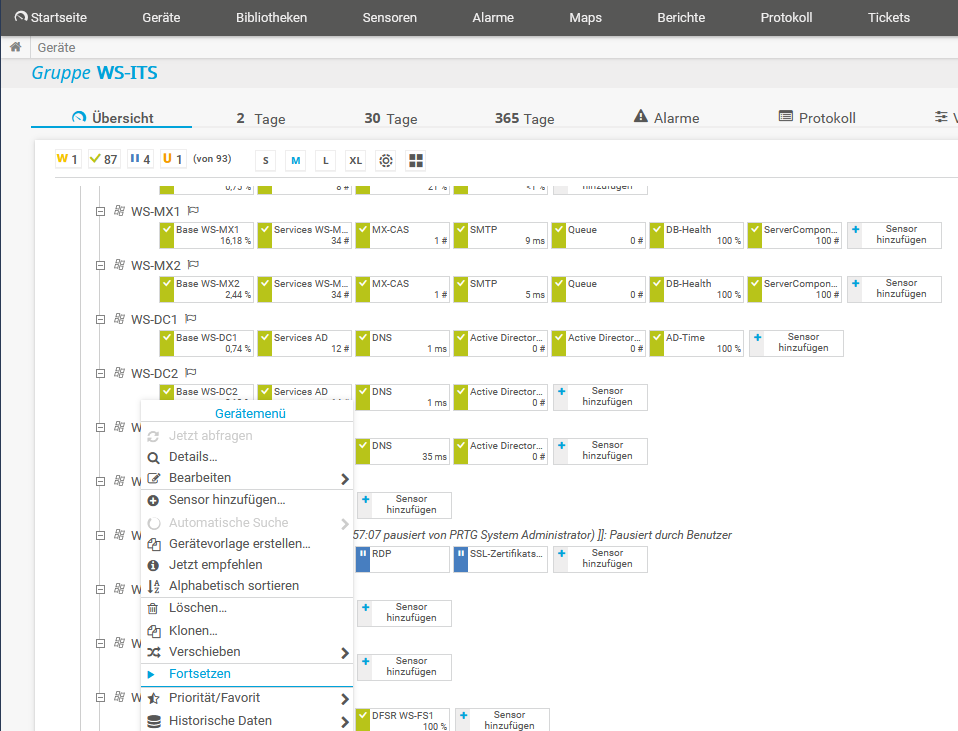Add sensor to WS-DC1 via Sensor hinzufügen
The width and height of the screenshot is (958, 731).
(796, 342)
